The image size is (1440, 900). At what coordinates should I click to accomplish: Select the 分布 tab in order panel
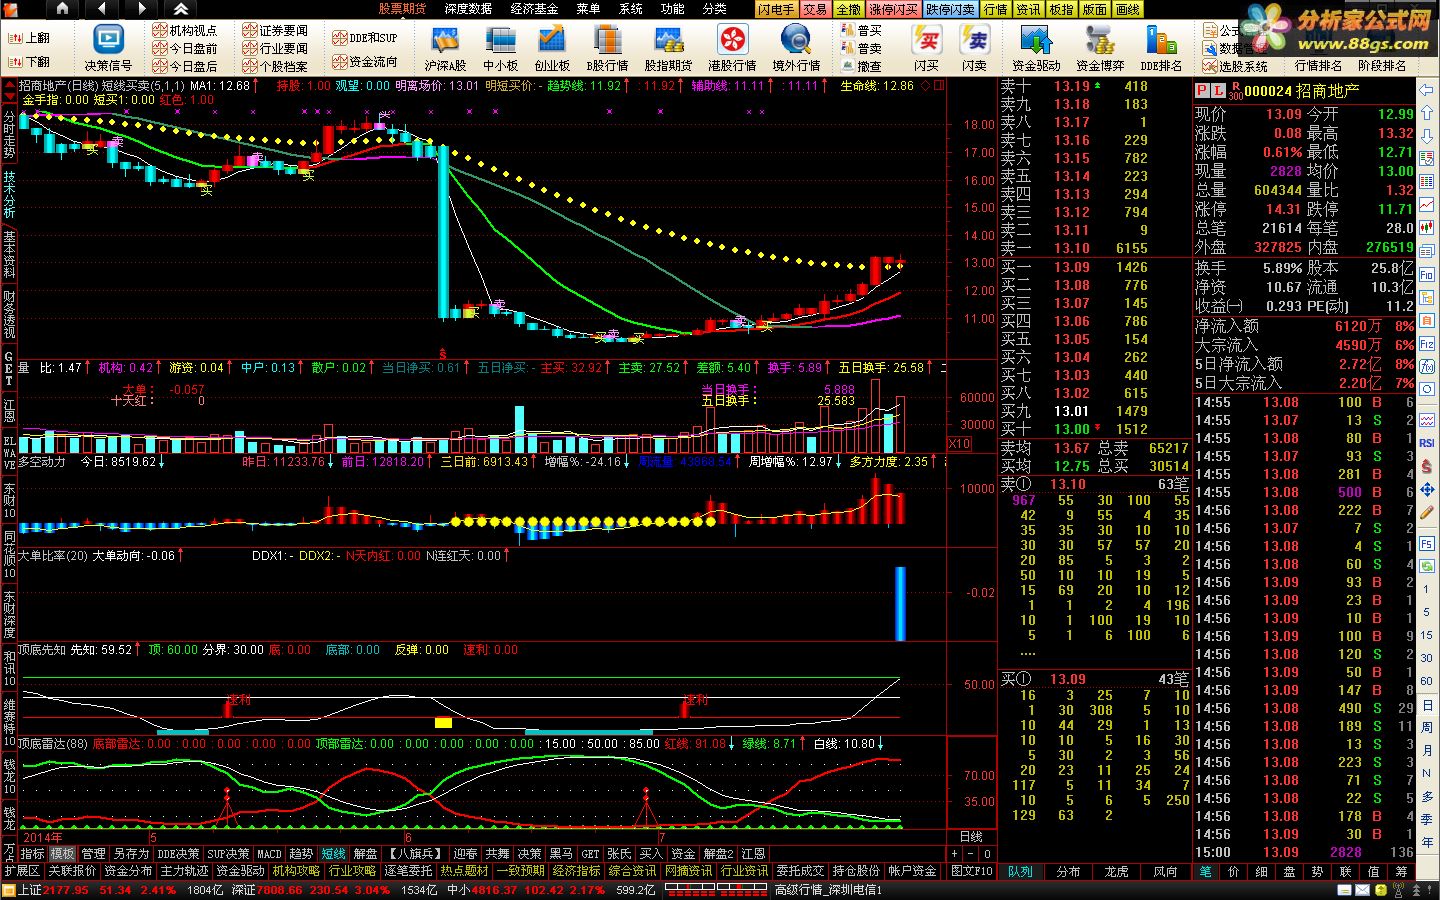pos(1068,872)
